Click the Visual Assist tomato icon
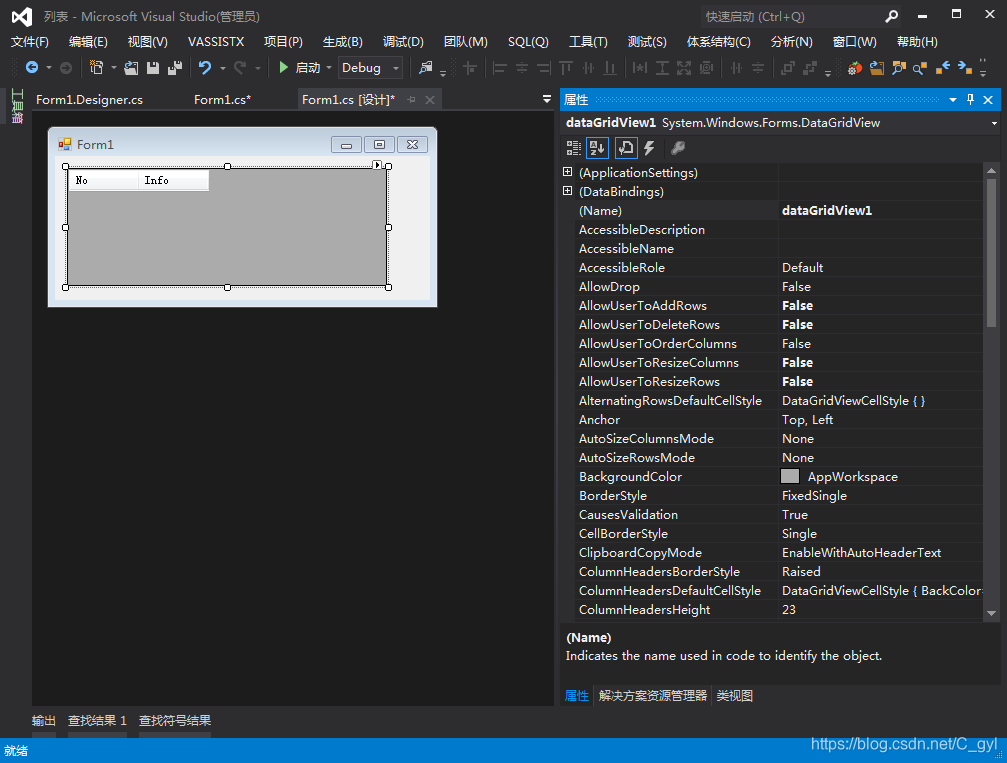The width and height of the screenshot is (1007, 763). (x=854, y=68)
